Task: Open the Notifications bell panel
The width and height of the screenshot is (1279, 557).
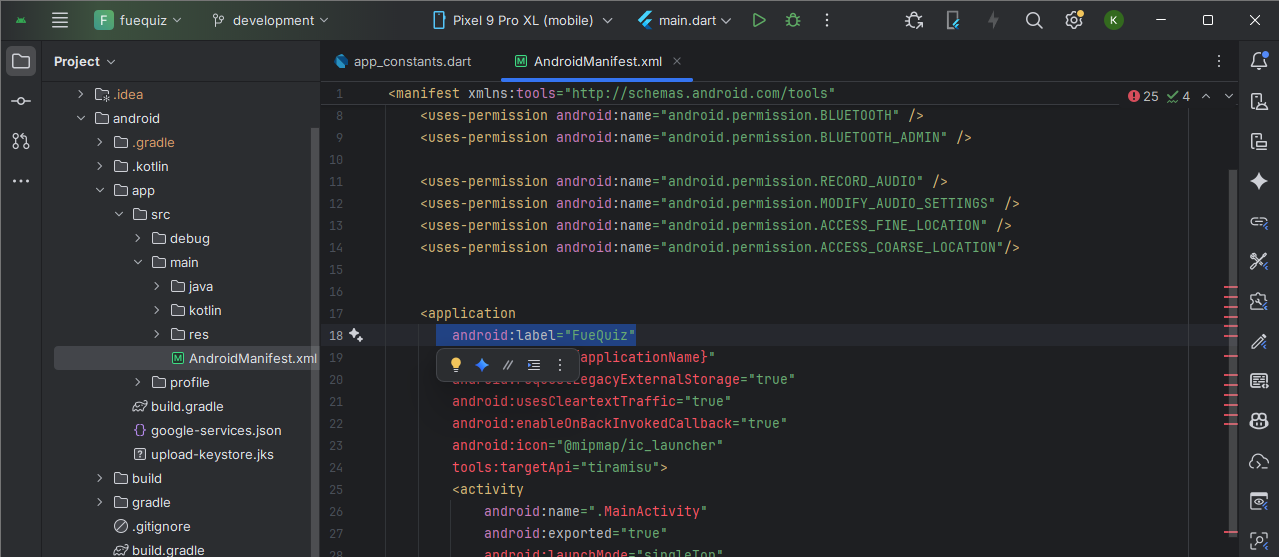Action: (1259, 62)
